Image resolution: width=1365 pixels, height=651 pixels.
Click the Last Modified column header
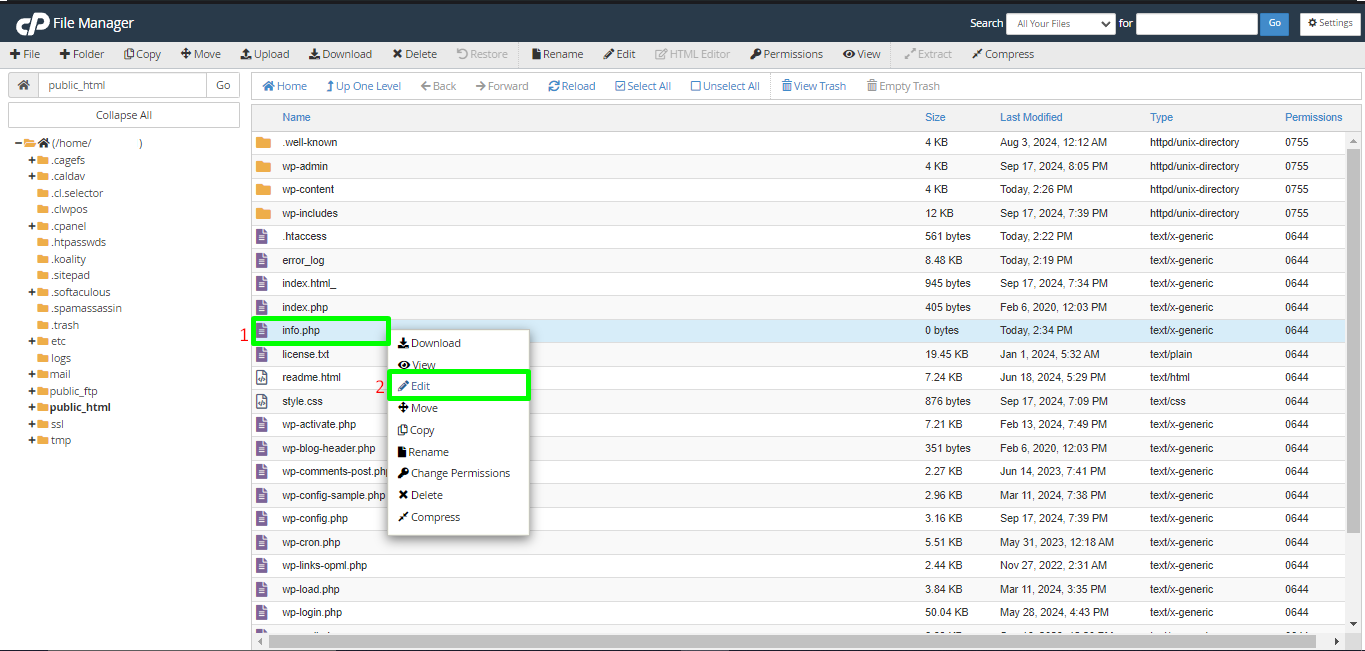(x=1031, y=117)
